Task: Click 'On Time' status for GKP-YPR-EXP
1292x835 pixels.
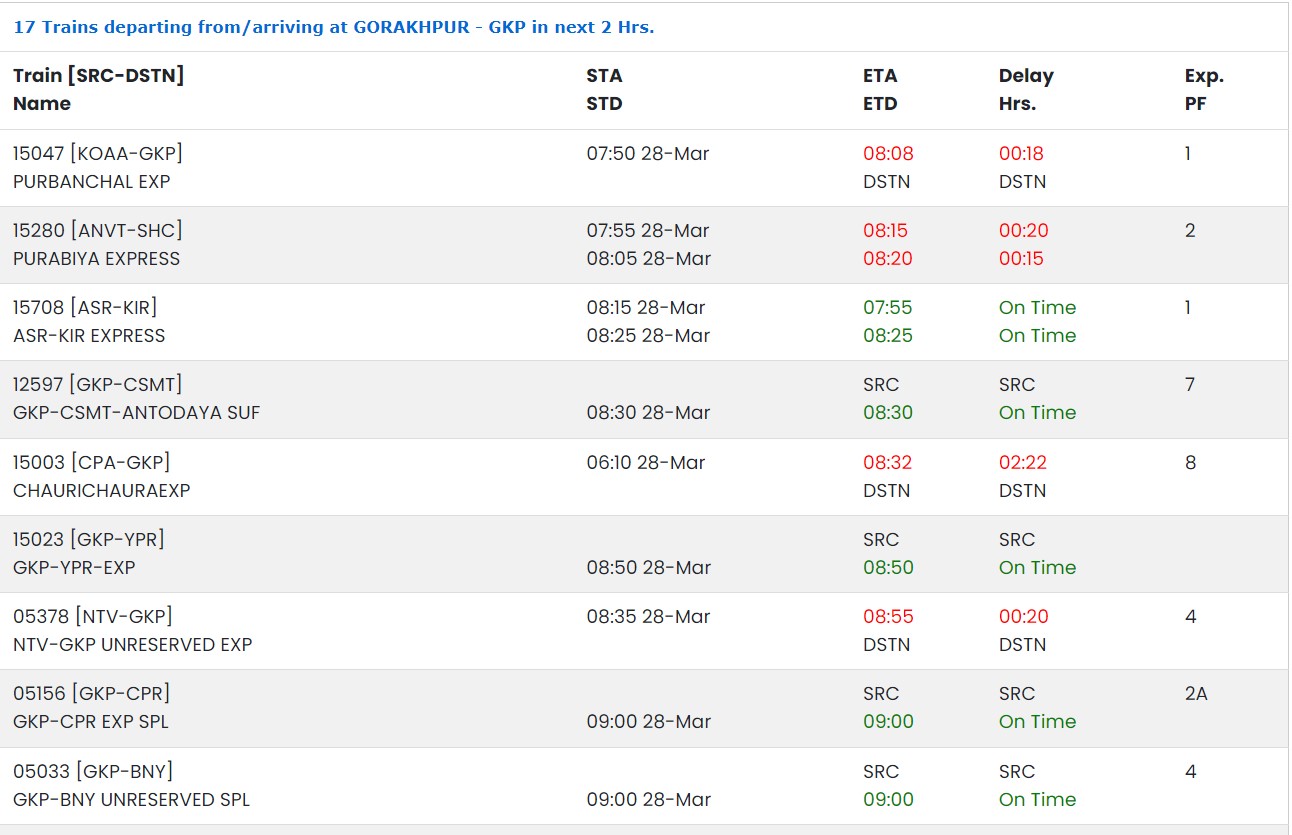Action: [1037, 568]
